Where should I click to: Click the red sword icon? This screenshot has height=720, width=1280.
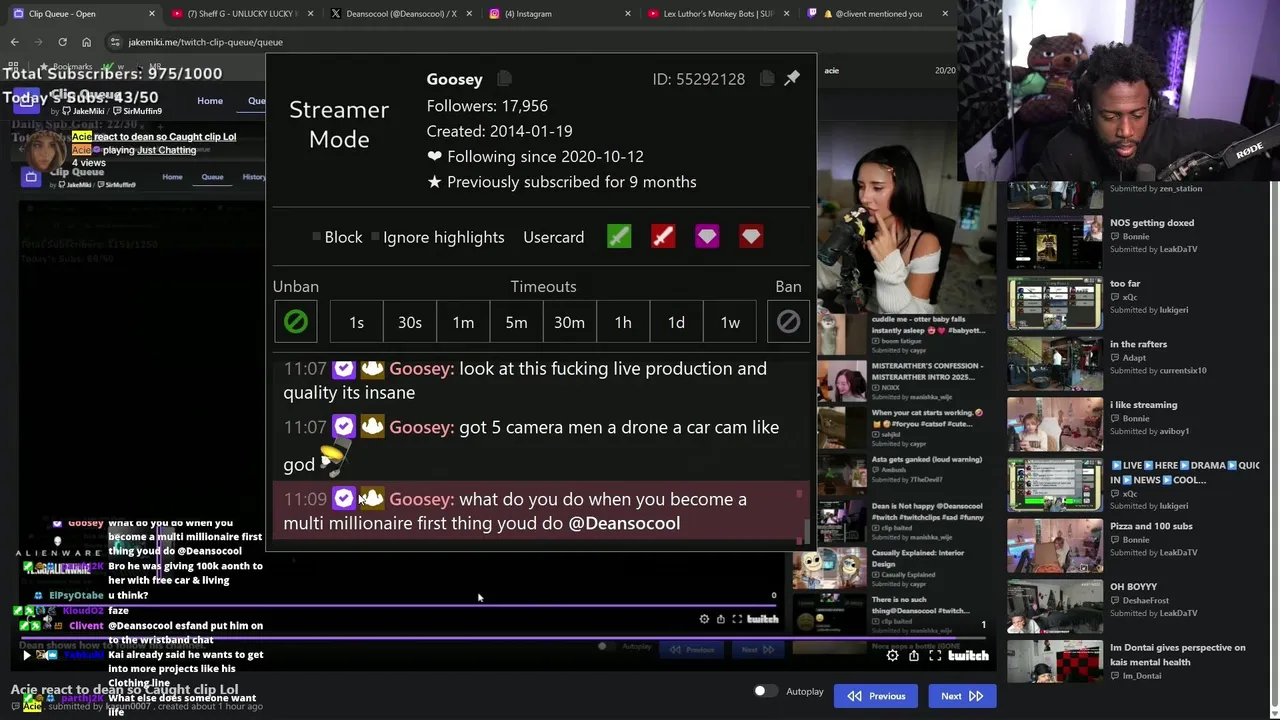(663, 237)
